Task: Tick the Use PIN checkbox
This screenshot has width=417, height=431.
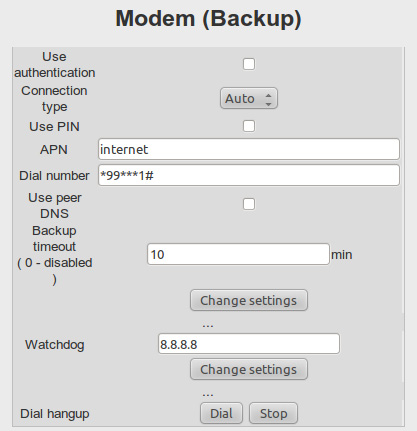Action: [x=249, y=126]
